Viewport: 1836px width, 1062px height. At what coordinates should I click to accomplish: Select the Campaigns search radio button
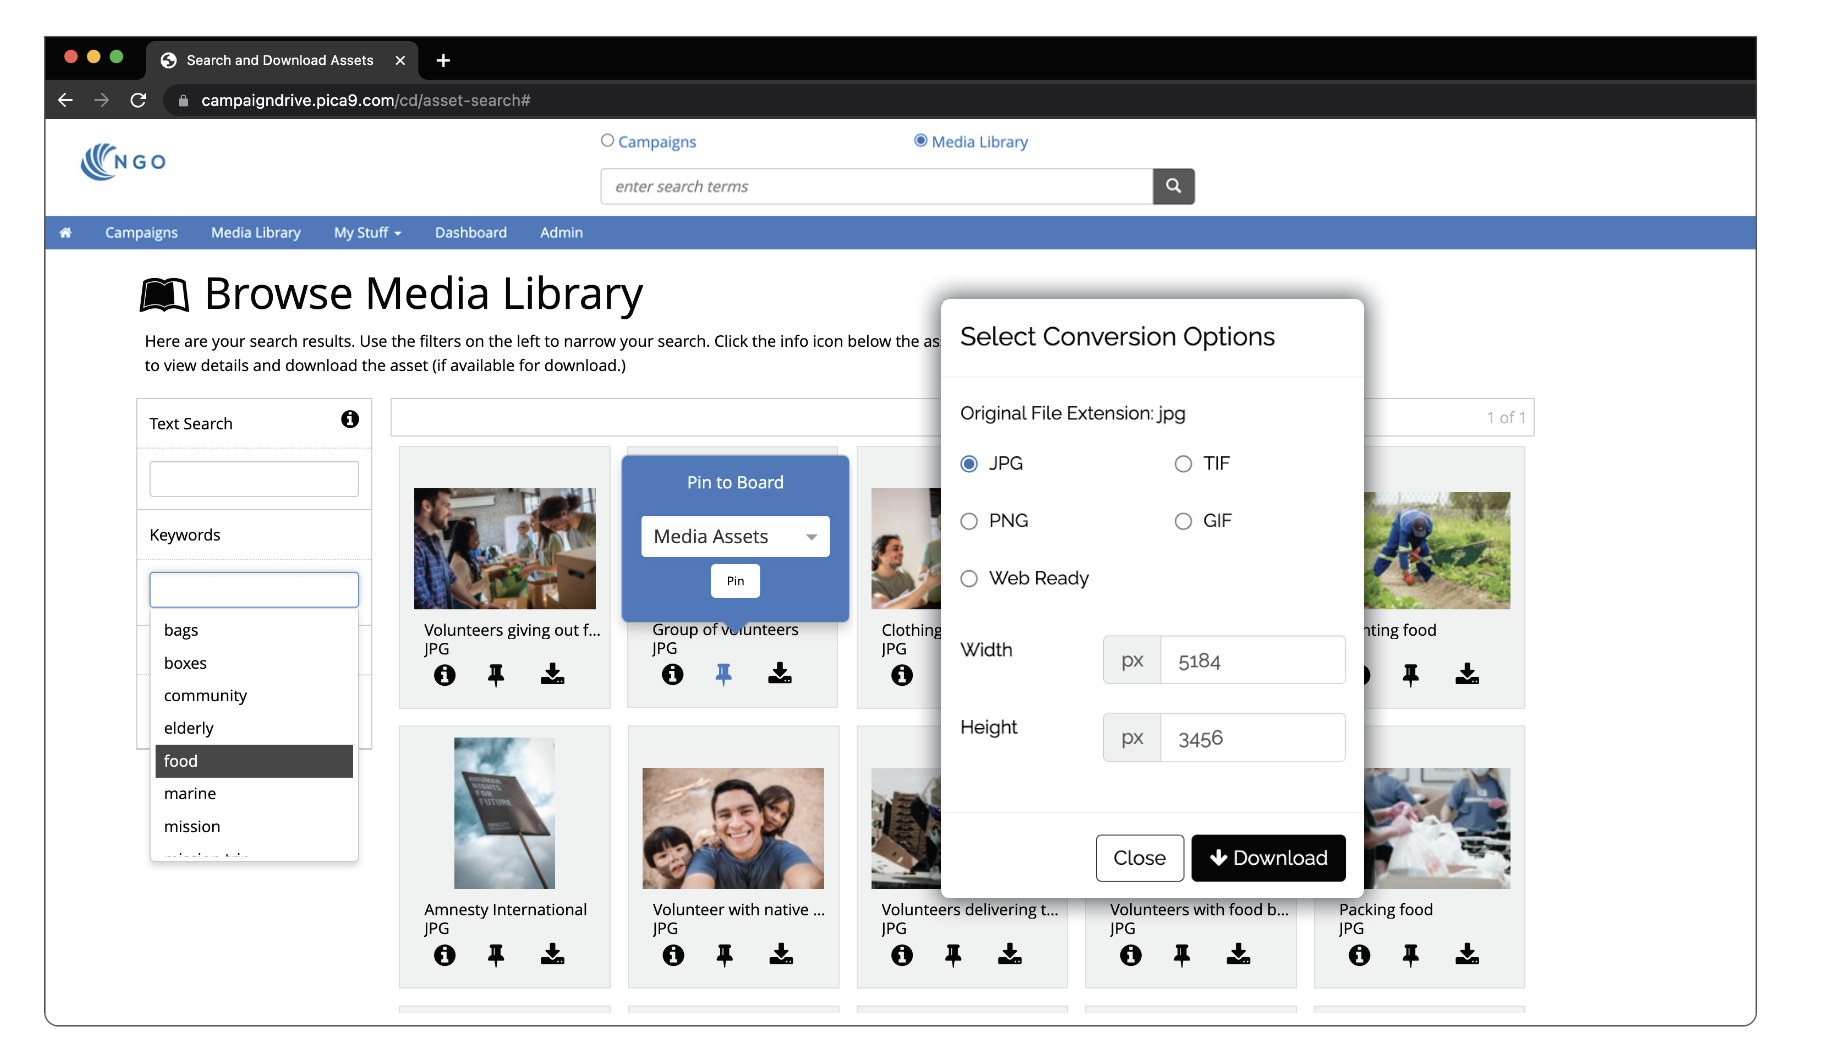click(x=607, y=141)
